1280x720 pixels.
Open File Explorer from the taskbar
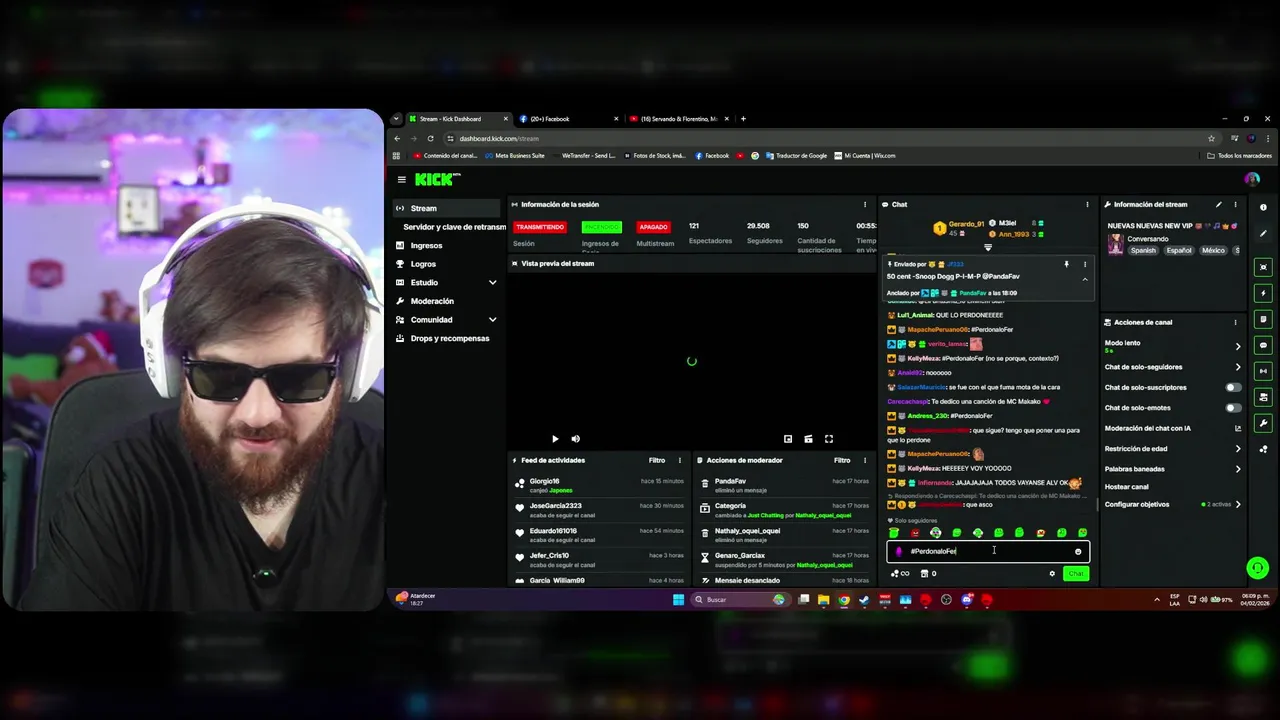point(823,600)
